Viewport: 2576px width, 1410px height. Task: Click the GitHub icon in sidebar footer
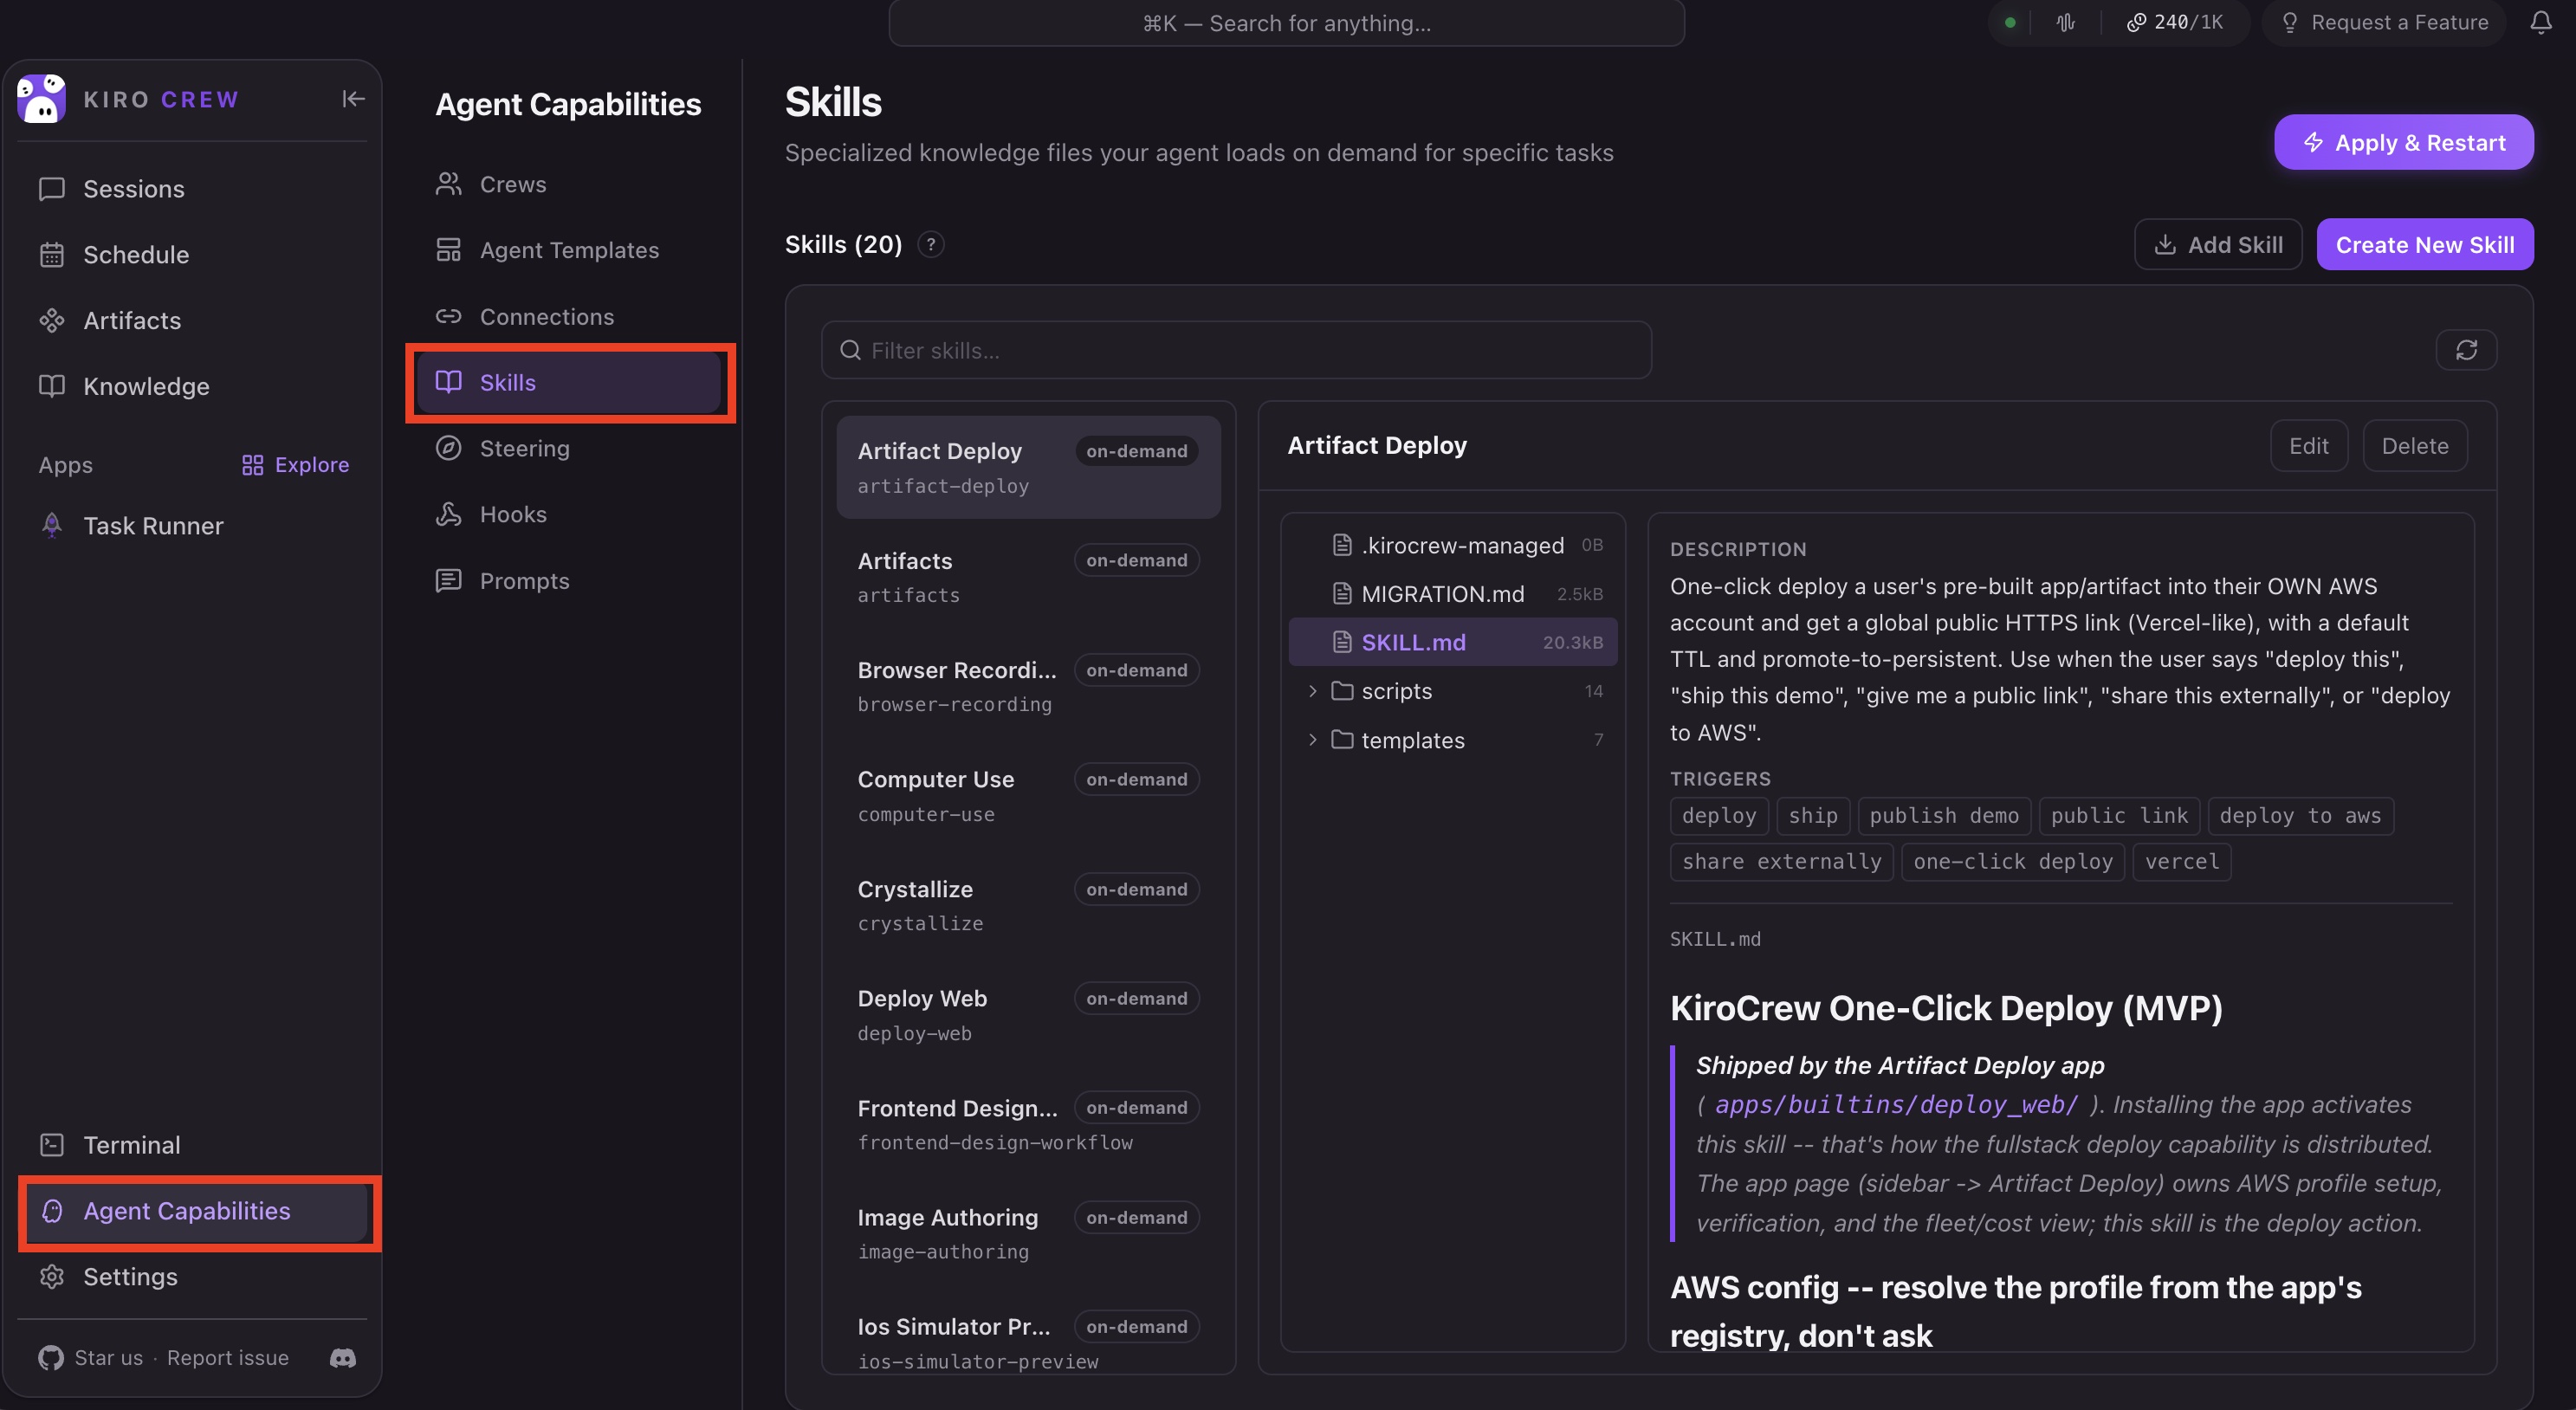point(51,1357)
